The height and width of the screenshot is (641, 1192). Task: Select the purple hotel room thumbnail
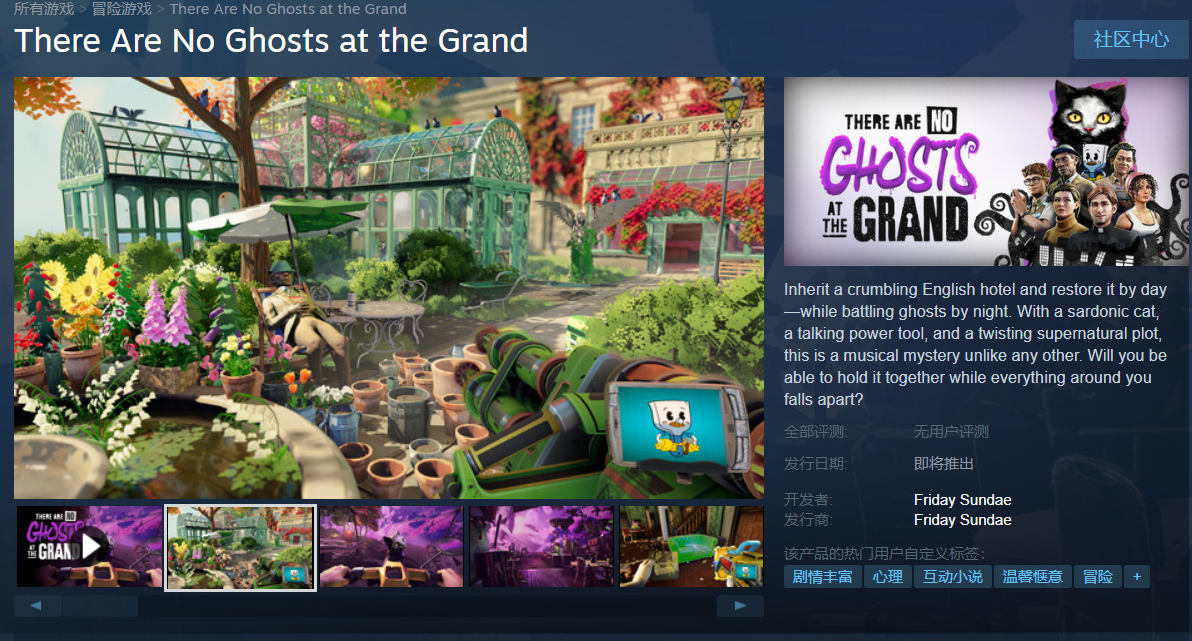pyautogui.click(x=541, y=547)
